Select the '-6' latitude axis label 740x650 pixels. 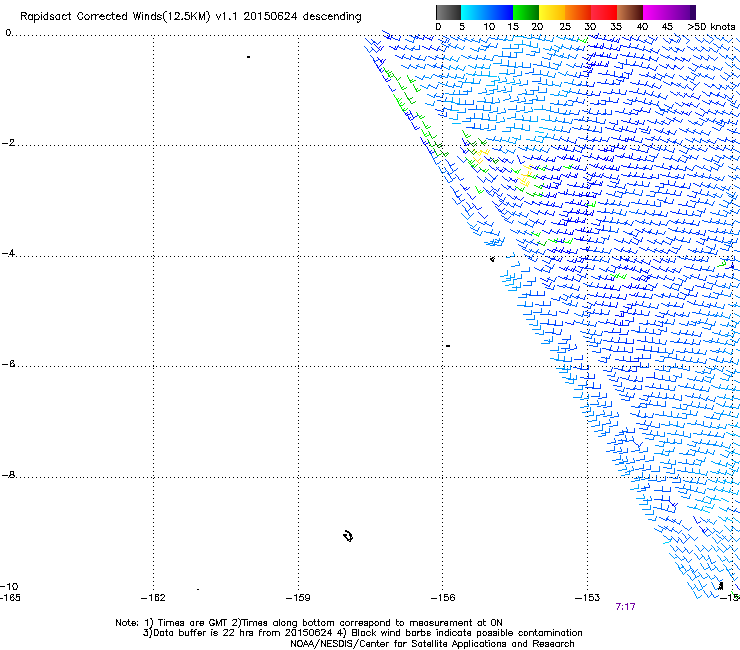[8, 364]
